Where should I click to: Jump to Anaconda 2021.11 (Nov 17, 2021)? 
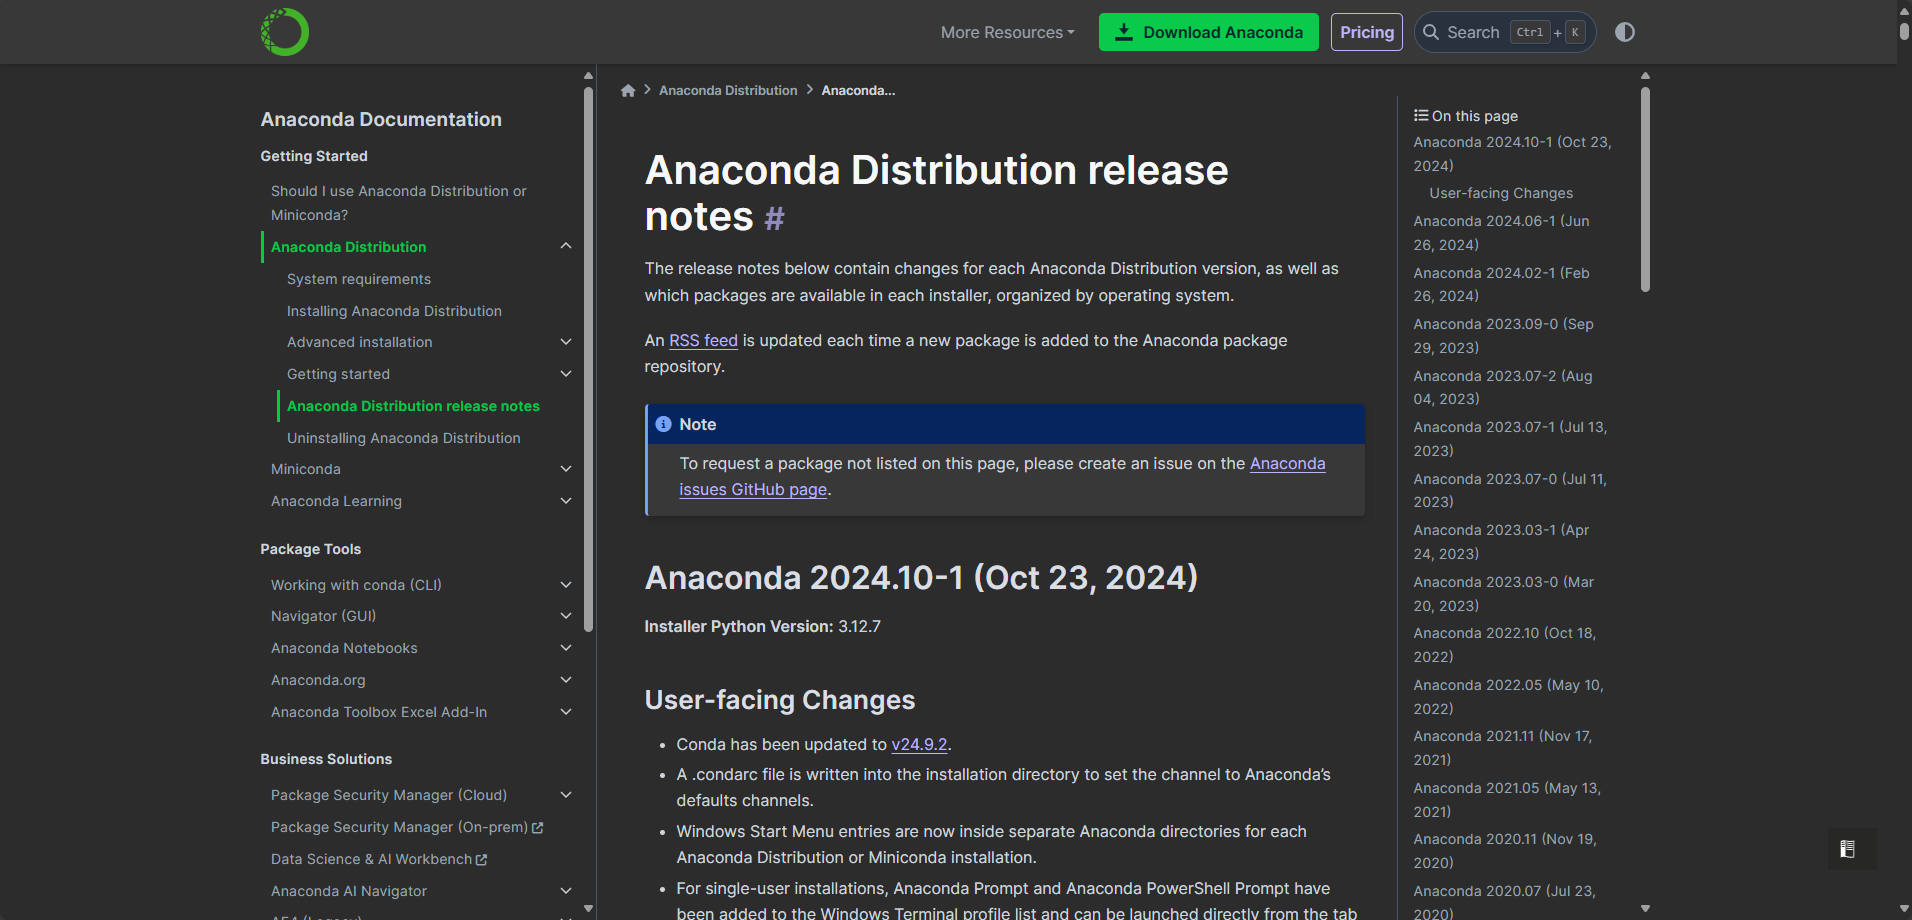tap(1502, 748)
